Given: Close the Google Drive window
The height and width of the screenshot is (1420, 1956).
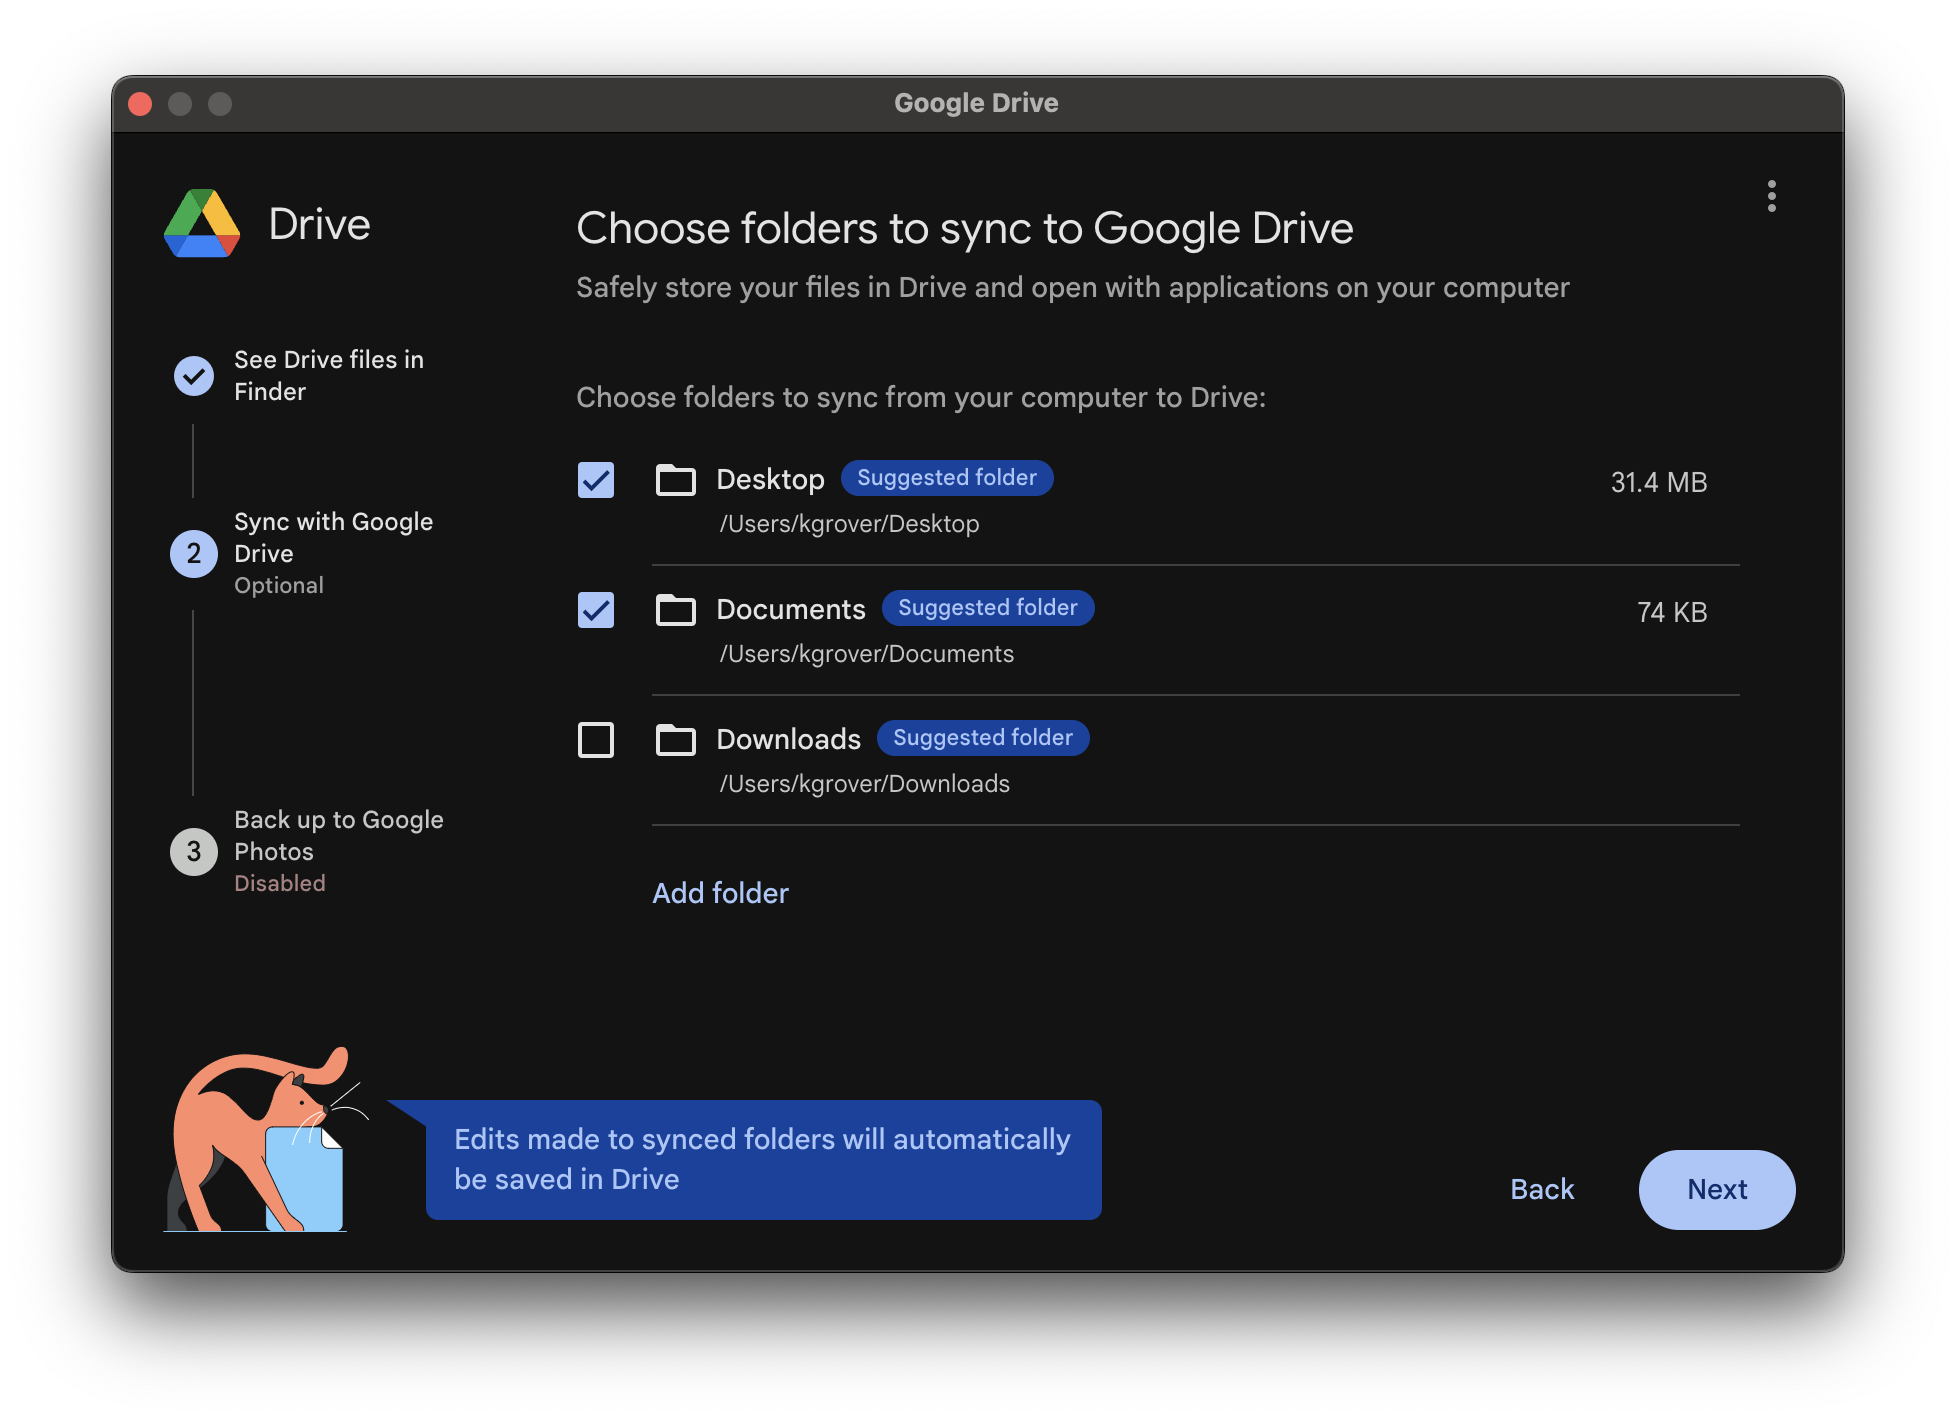Looking at the screenshot, I should point(140,104).
